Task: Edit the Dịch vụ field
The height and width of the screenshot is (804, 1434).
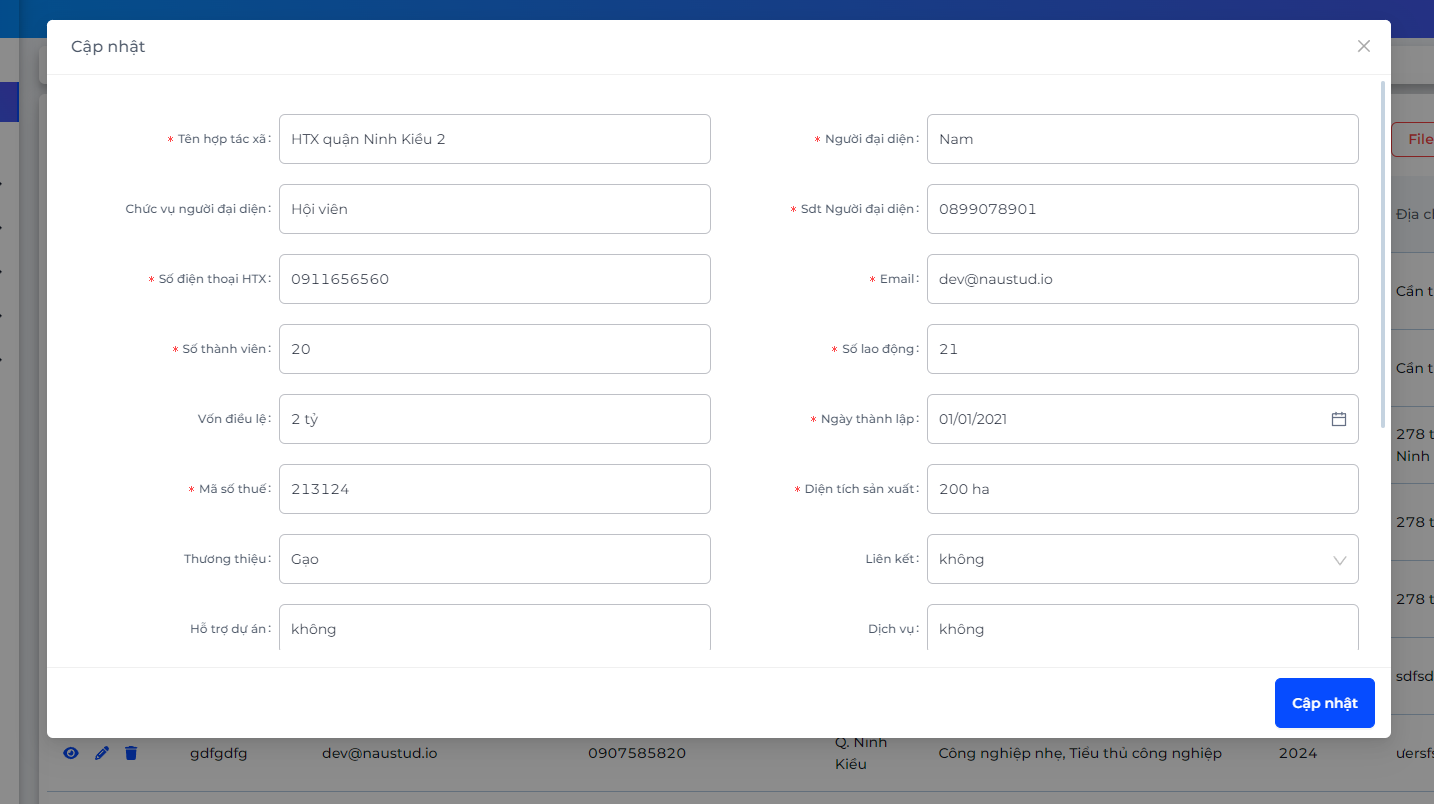Action: (x=1142, y=627)
